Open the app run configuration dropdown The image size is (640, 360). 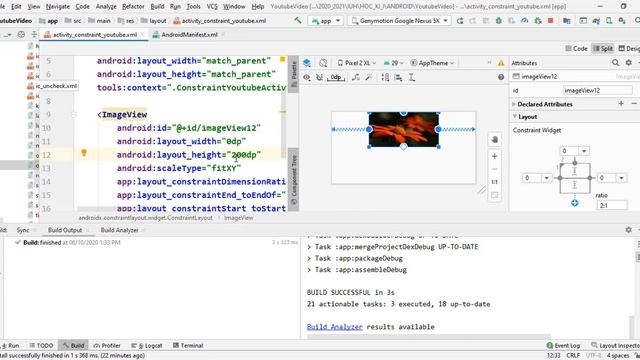pyautogui.click(x=326, y=20)
